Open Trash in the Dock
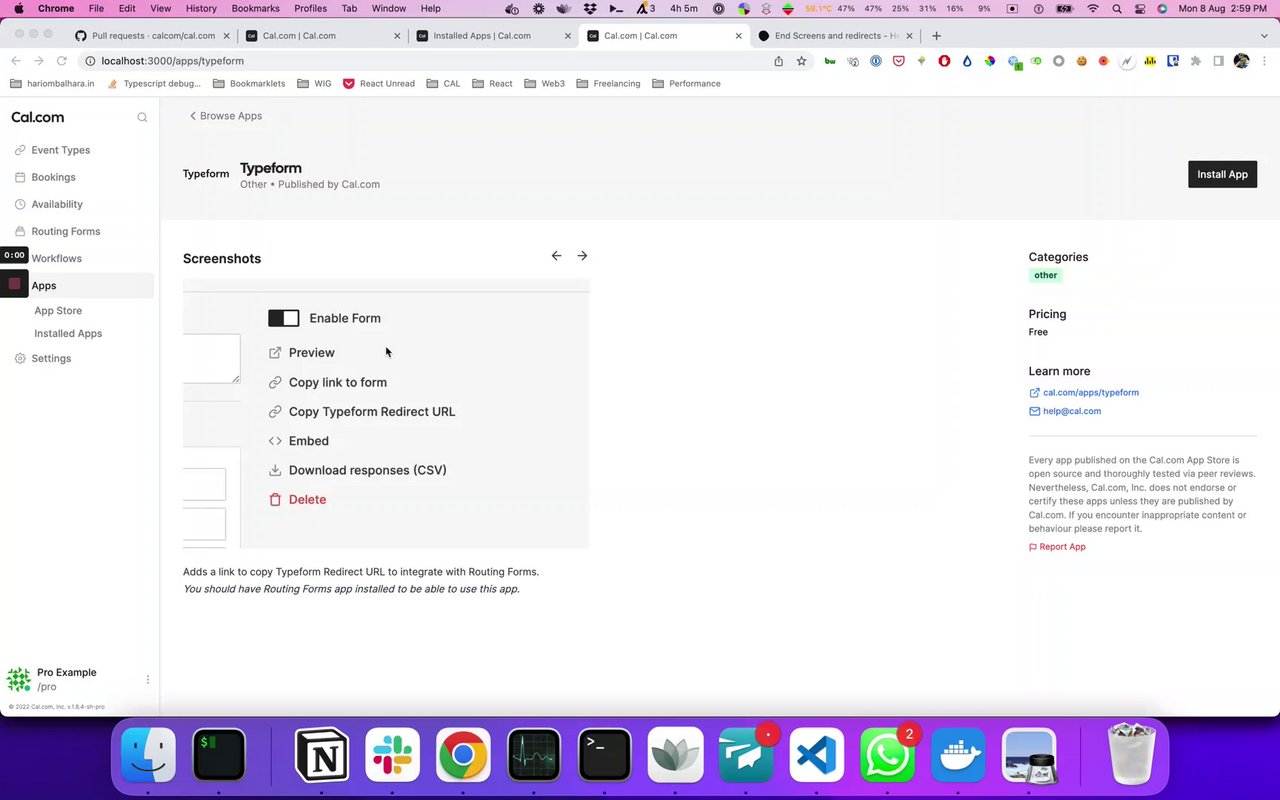 [1132, 754]
